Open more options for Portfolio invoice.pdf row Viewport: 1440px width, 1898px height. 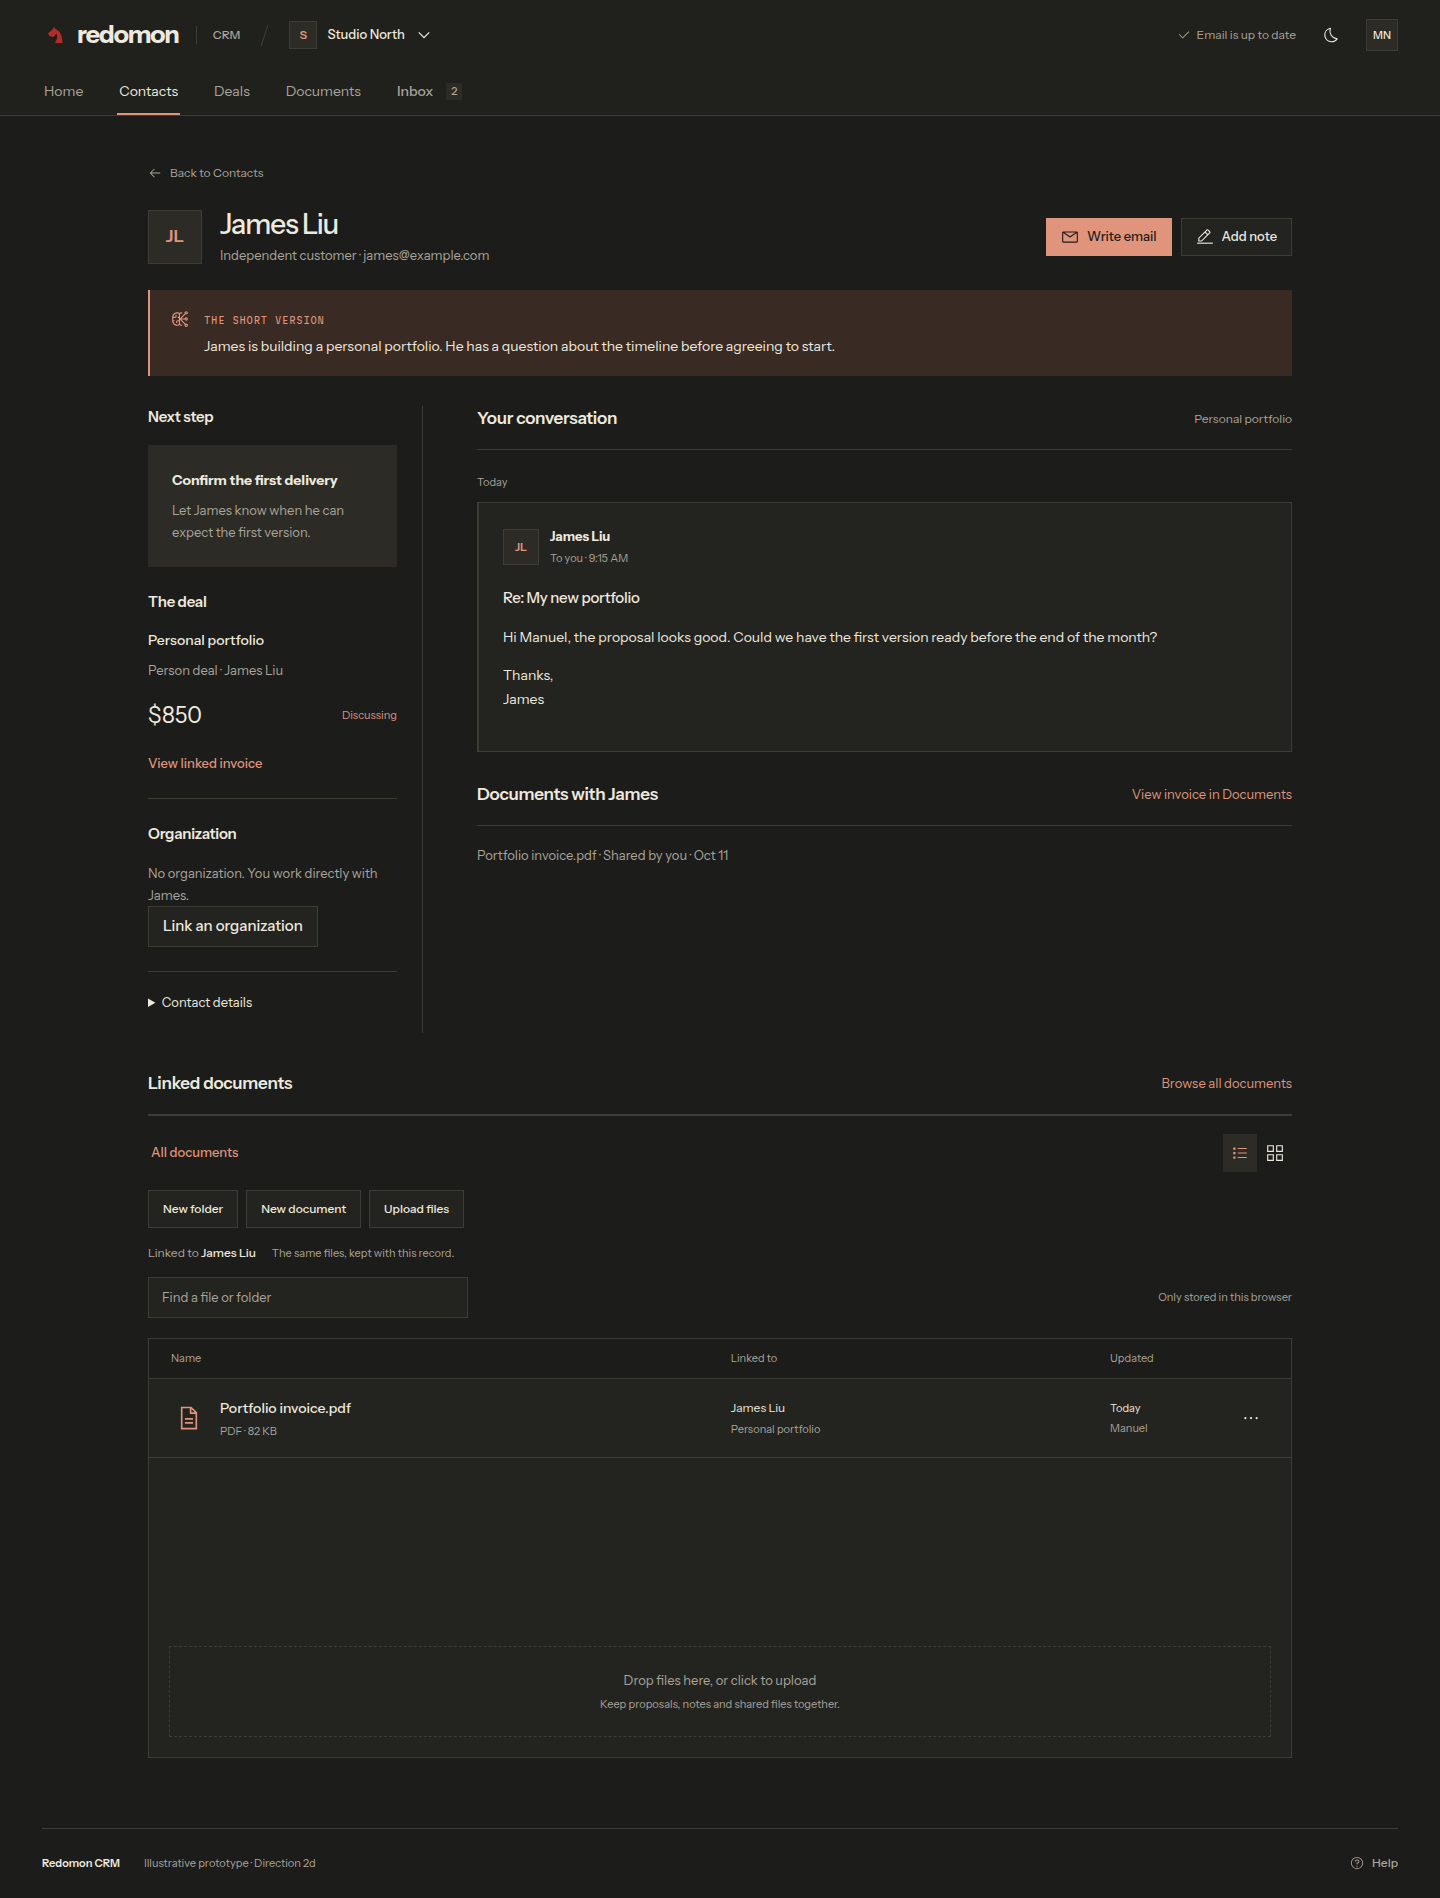click(x=1251, y=1418)
